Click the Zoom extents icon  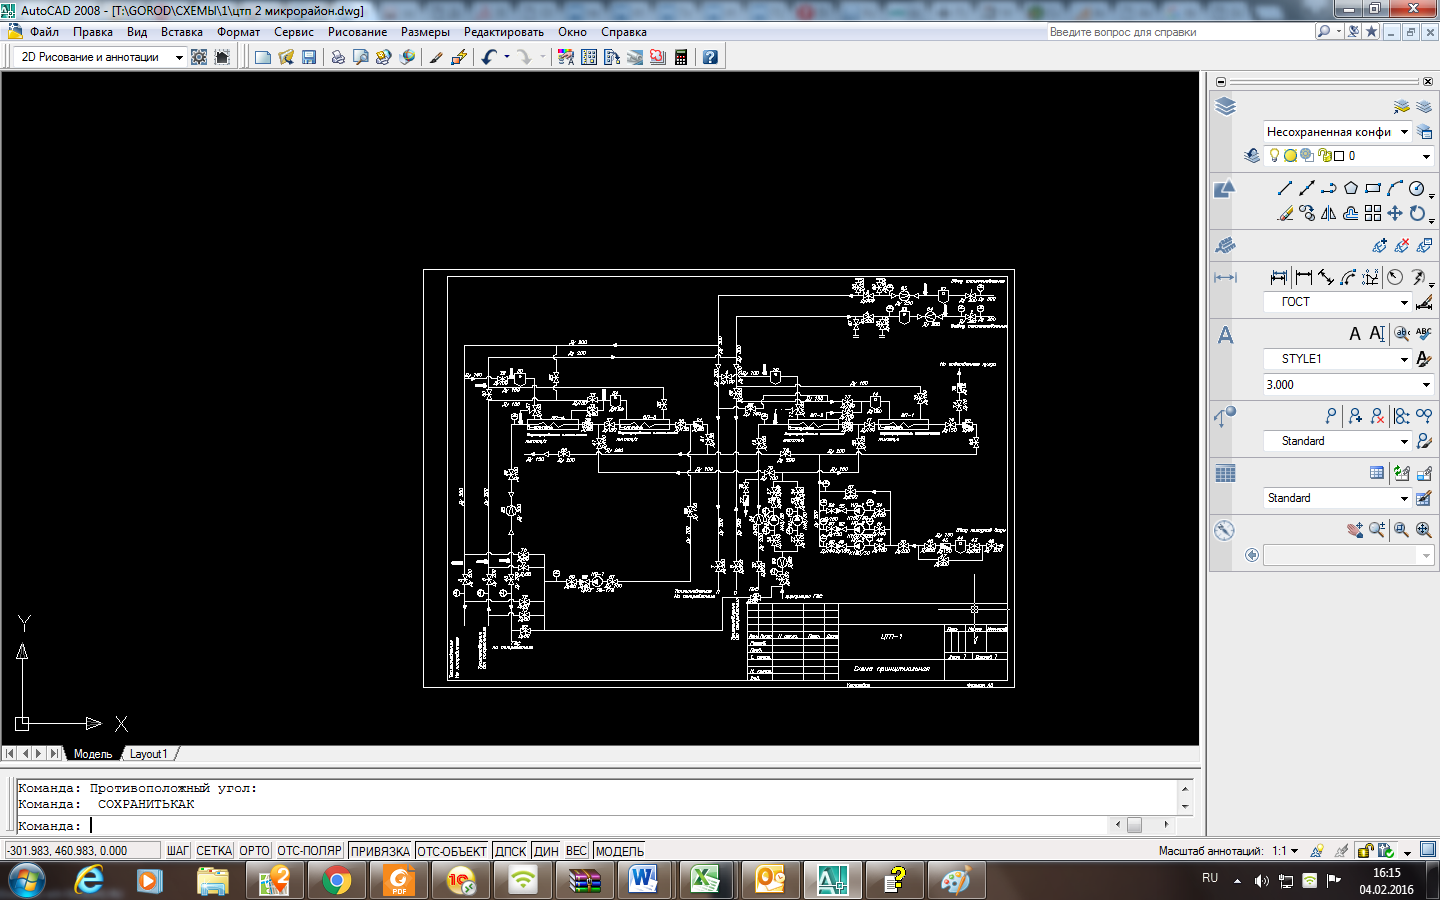pyautogui.click(x=1423, y=530)
